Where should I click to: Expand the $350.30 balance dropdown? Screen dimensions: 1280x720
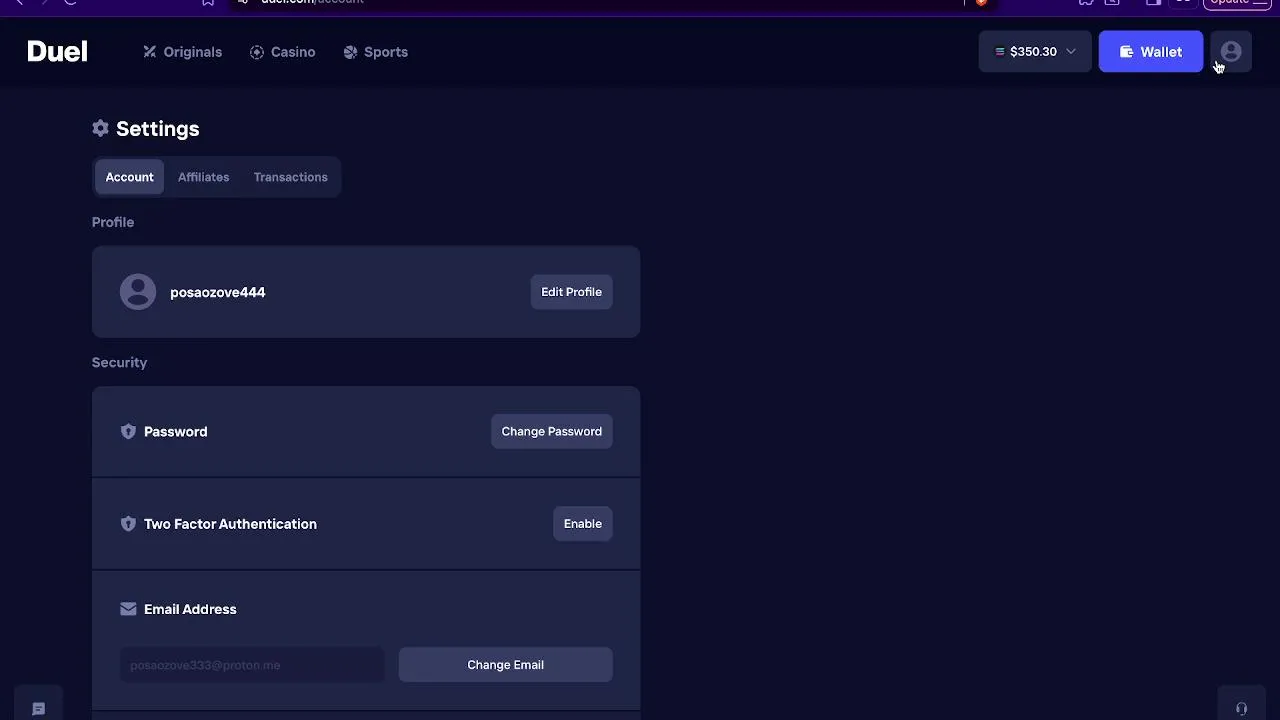tap(1035, 52)
